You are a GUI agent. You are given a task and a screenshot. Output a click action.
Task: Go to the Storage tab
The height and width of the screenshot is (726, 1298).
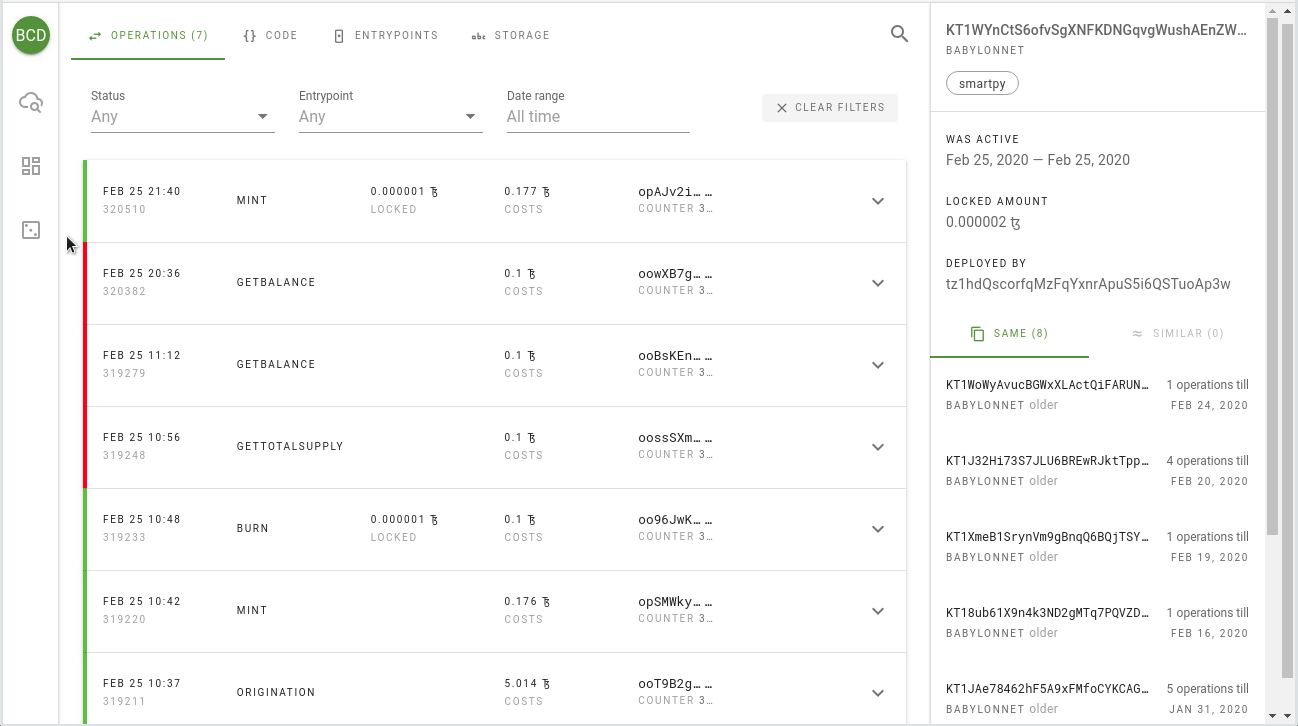[510, 36]
